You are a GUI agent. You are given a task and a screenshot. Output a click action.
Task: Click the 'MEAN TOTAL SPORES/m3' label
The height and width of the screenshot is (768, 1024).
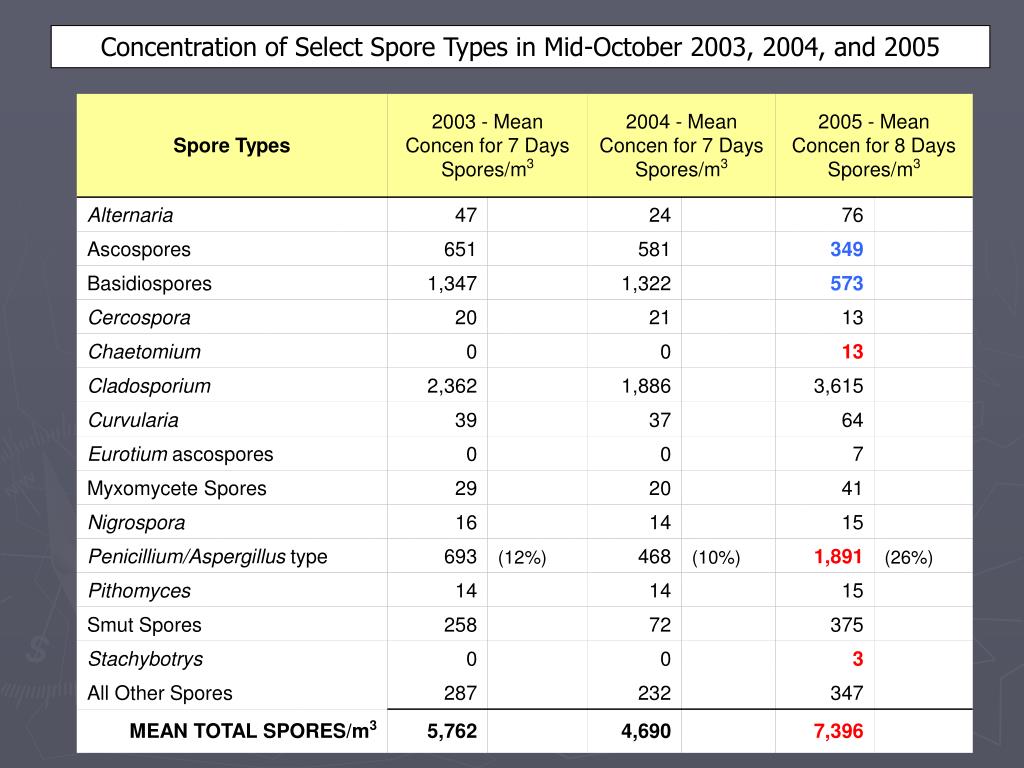pos(253,730)
